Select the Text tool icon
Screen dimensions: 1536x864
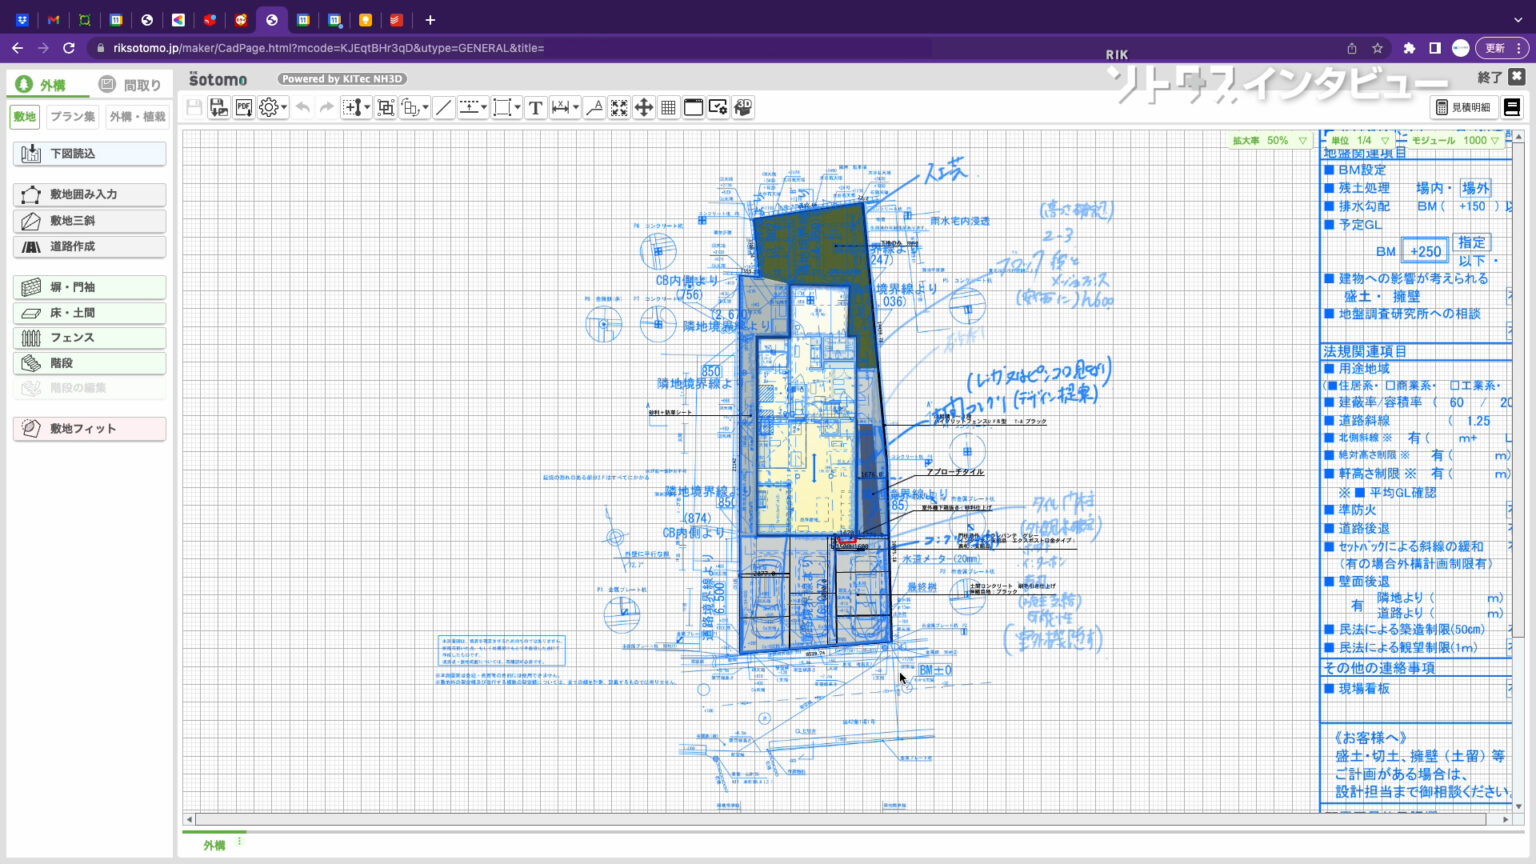[535, 108]
